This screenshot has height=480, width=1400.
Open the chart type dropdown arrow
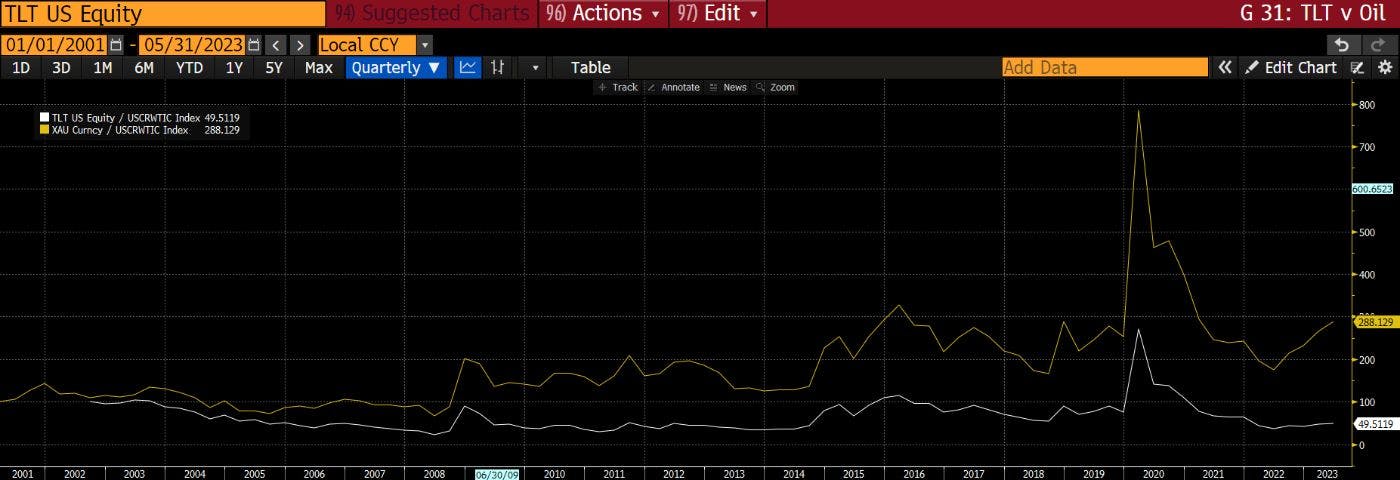tap(535, 67)
